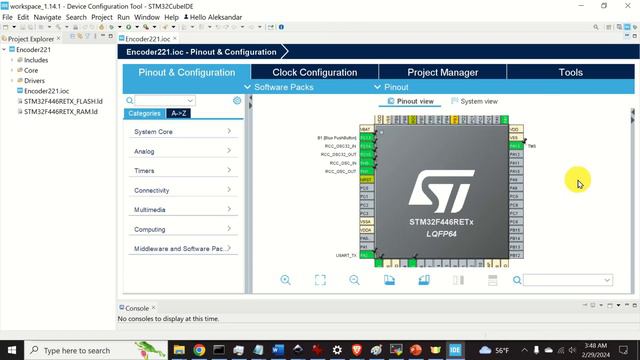Select the Pinout view tab
This screenshot has width=640, height=360.
point(410,101)
